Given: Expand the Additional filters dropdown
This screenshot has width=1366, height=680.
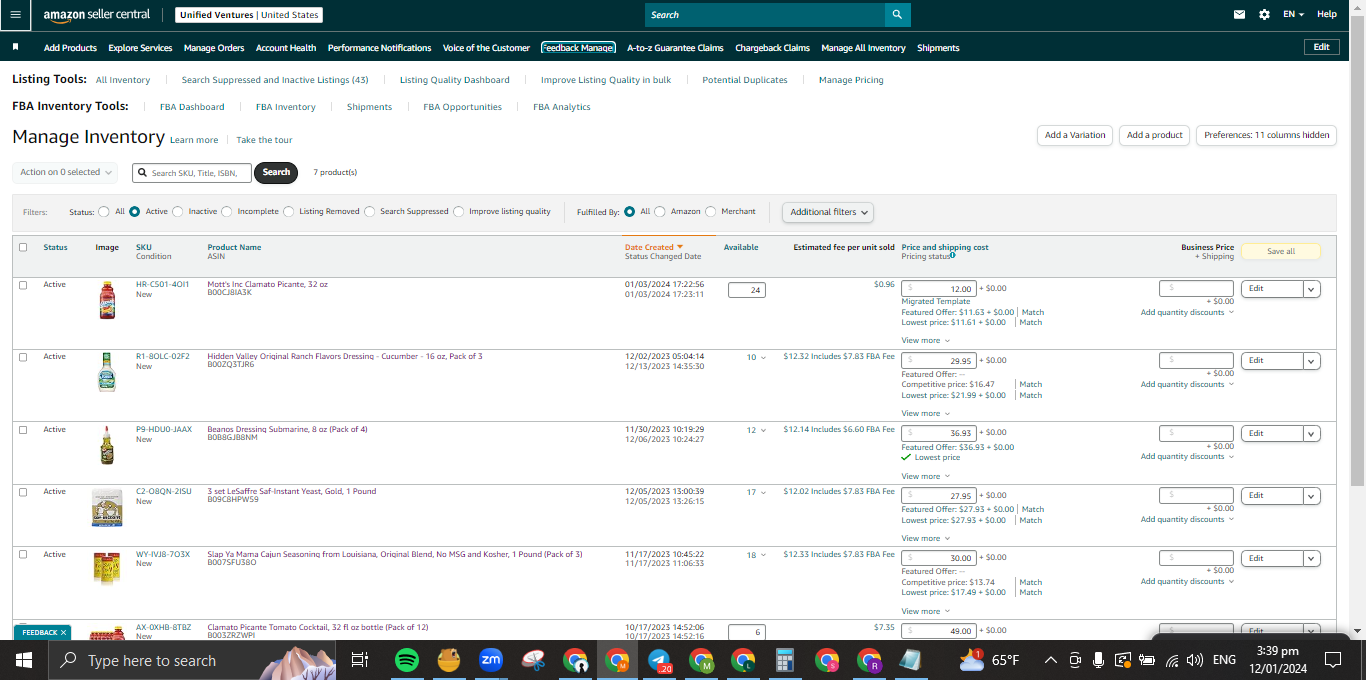Looking at the screenshot, I should pos(828,212).
